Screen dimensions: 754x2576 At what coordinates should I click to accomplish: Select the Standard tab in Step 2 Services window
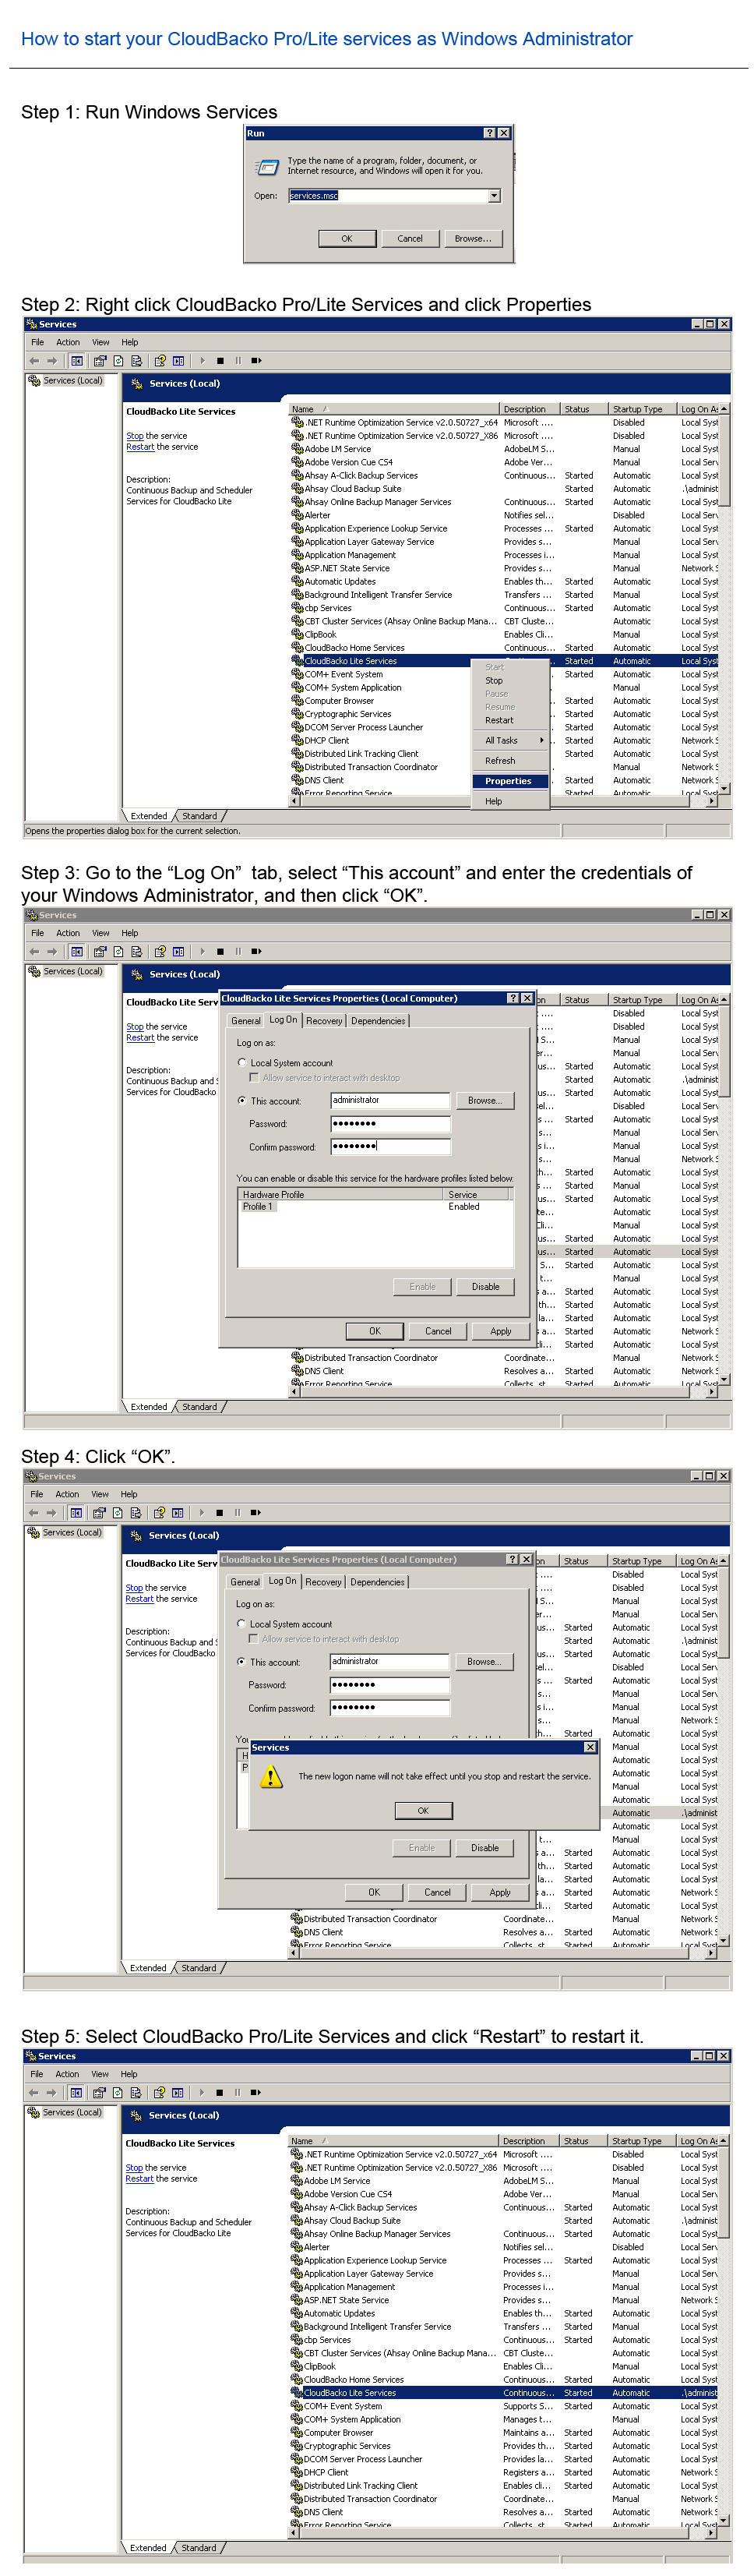(200, 816)
